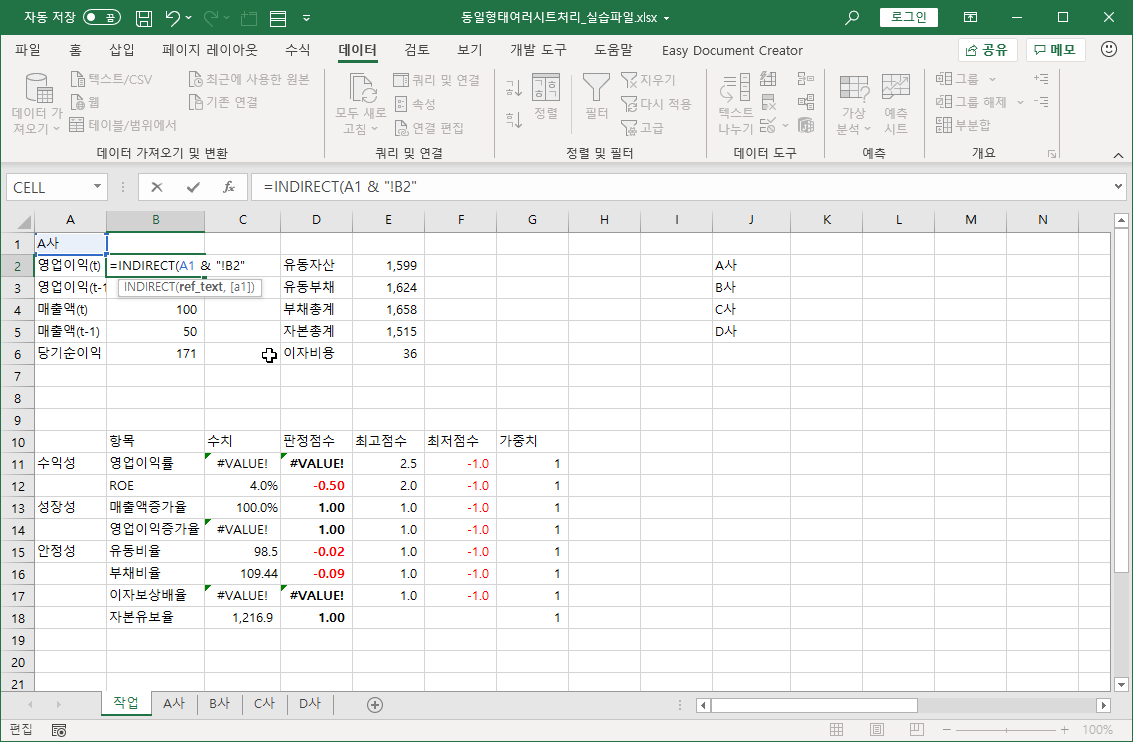The image size is (1133, 742).
Task: Open Customize Quick Access Toolbar dropdown
Action: click(306, 18)
